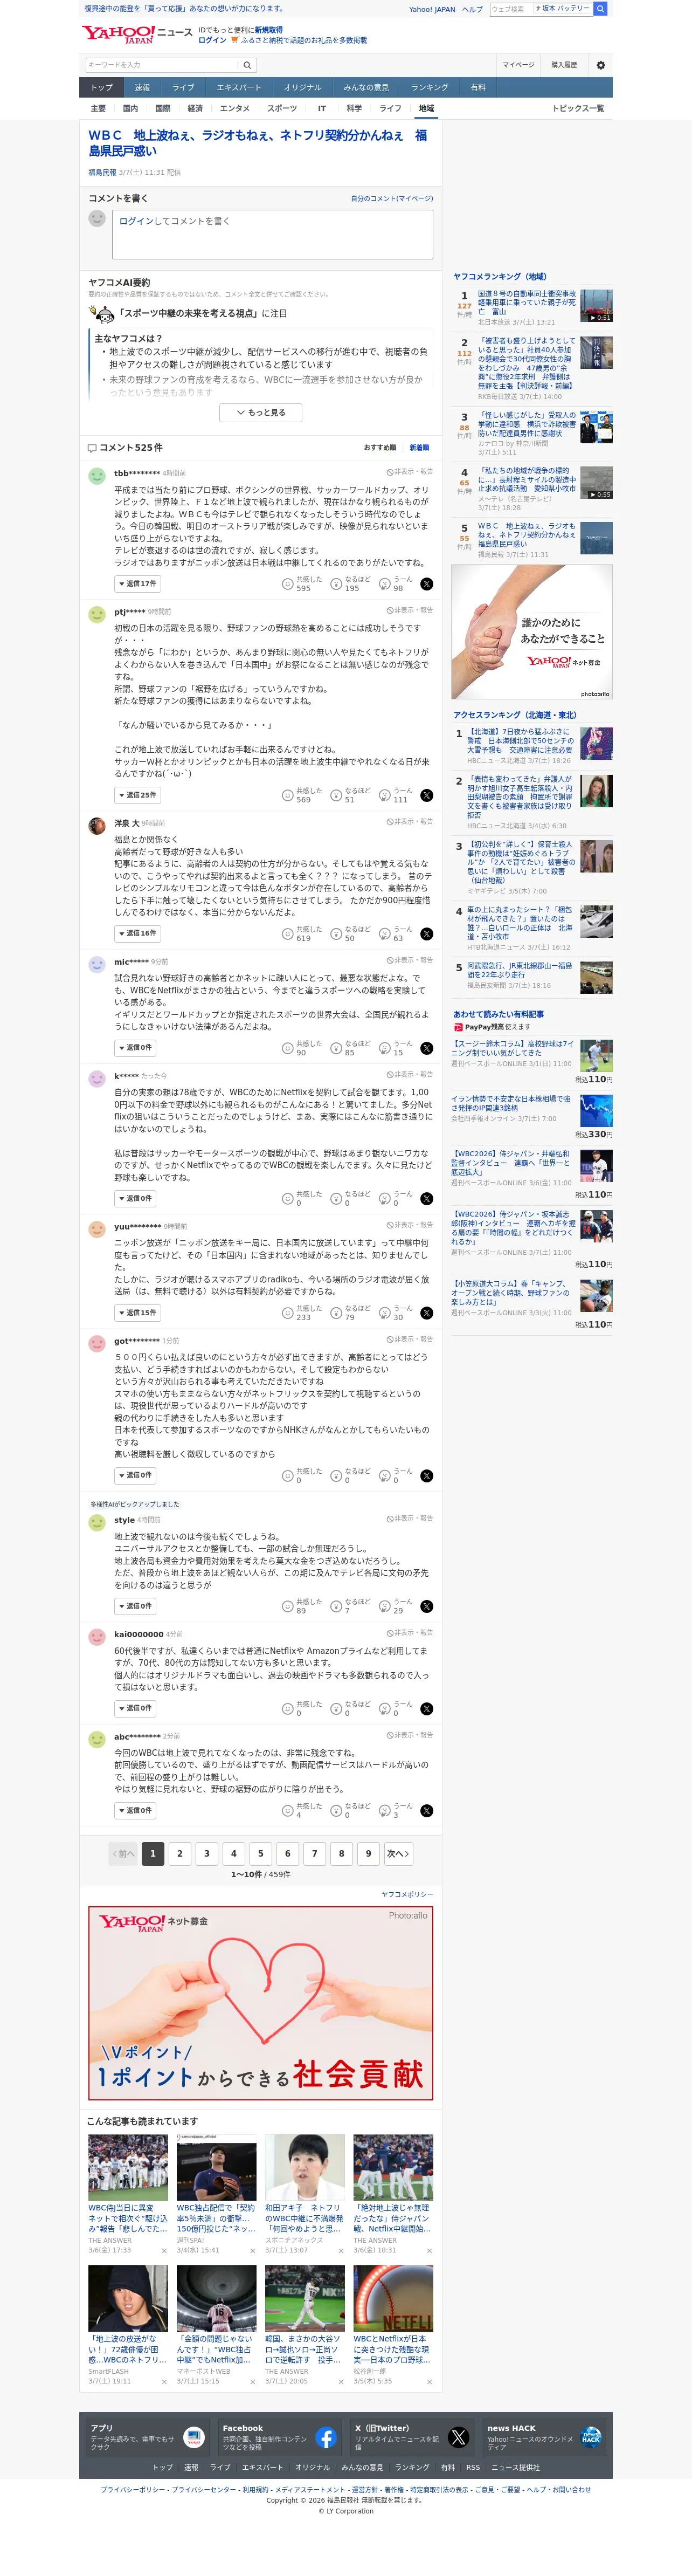Expand 返信25件 replies on ptj's comment

click(x=137, y=796)
